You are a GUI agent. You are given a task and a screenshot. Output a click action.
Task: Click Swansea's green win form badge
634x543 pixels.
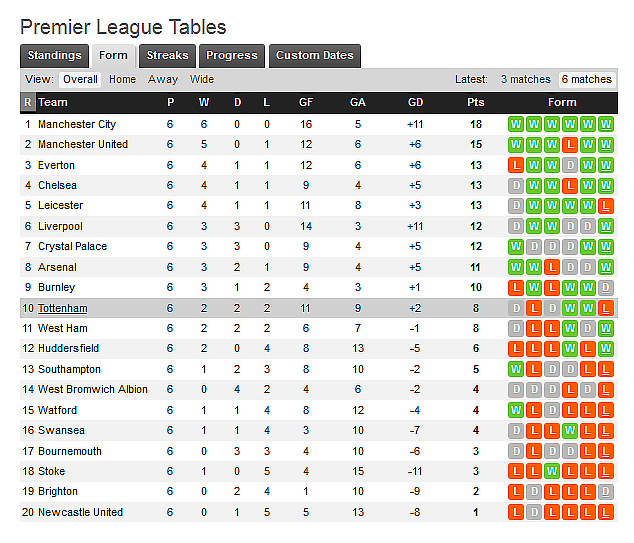[x=570, y=430]
